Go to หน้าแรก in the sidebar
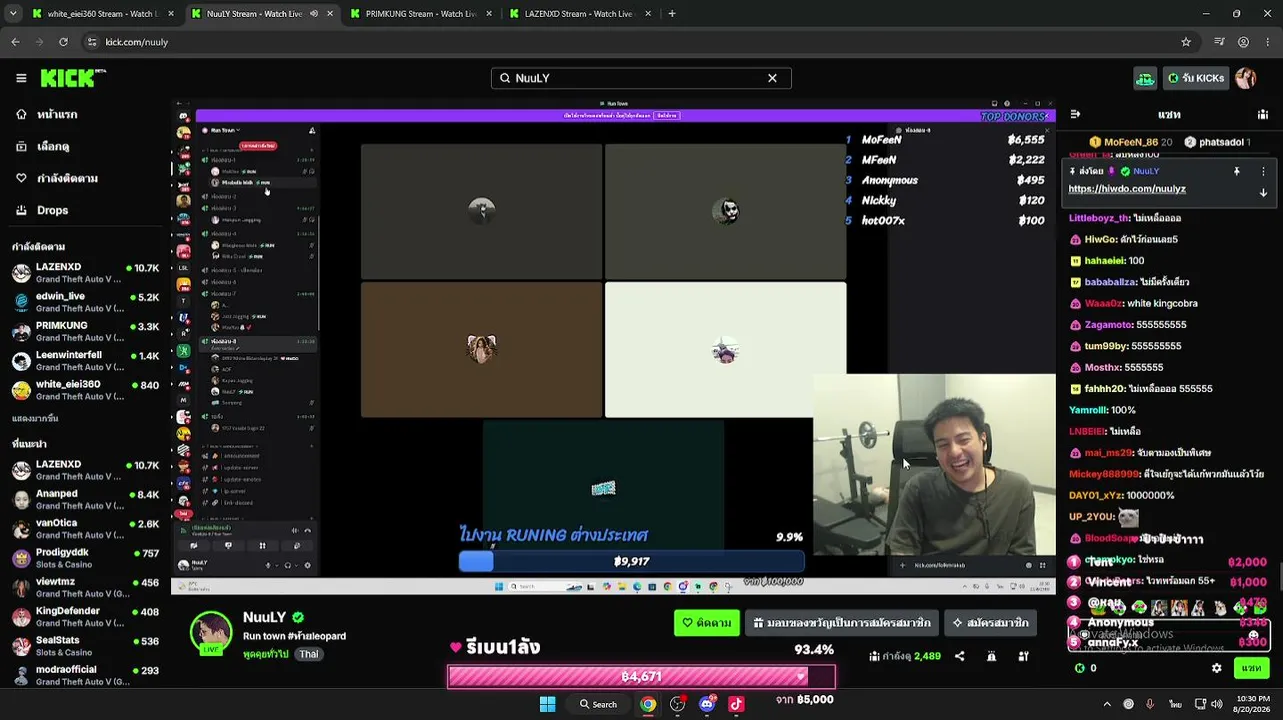 click(x=57, y=114)
